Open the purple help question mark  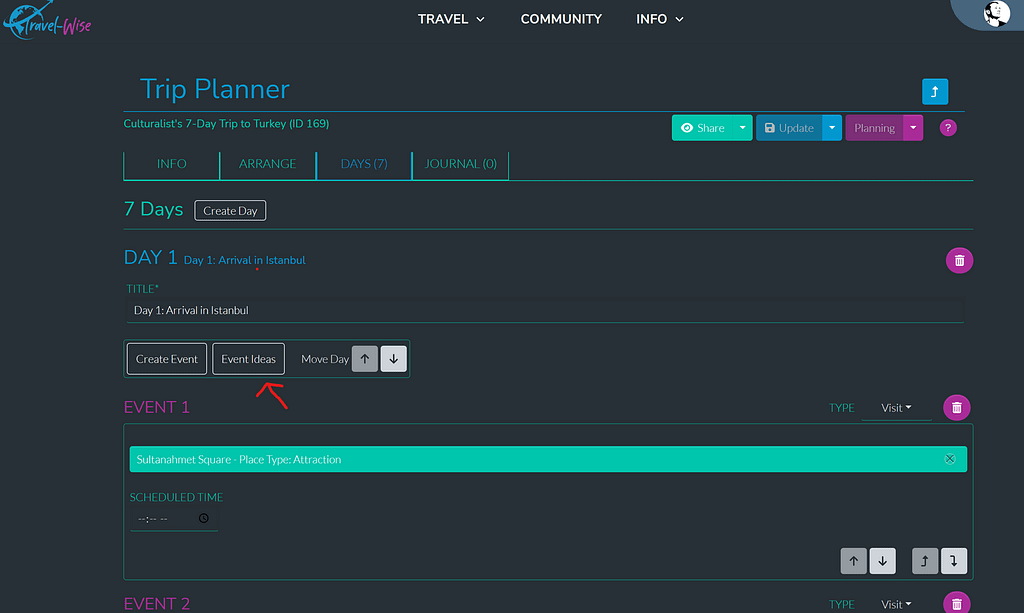(948, 128)
